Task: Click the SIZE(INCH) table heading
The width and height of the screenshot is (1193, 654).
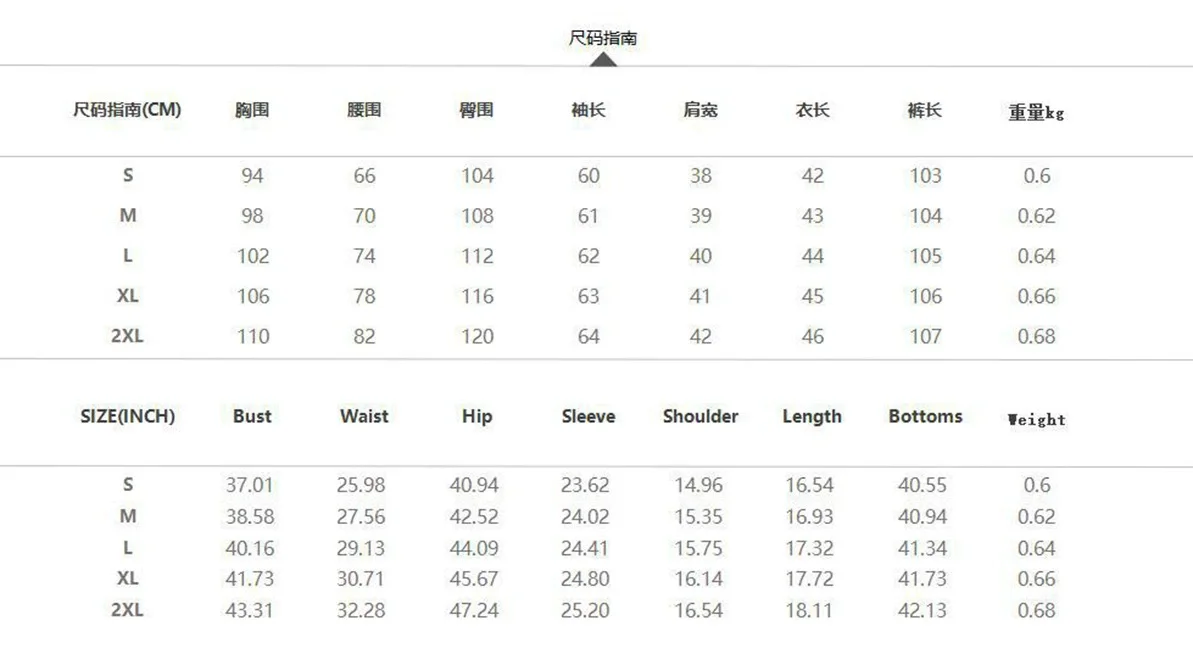Action: click(128, 416)
